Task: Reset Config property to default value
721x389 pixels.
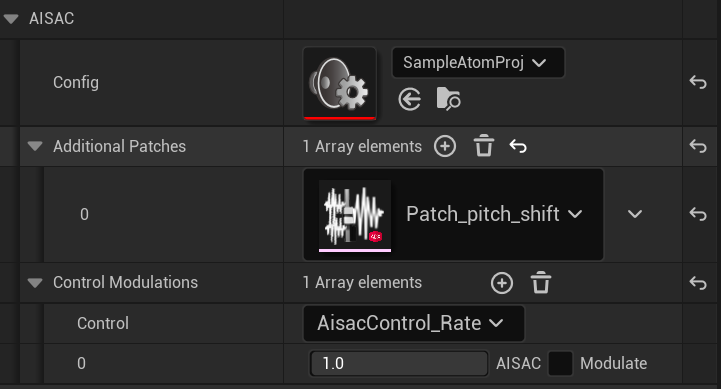Action: 698,82
